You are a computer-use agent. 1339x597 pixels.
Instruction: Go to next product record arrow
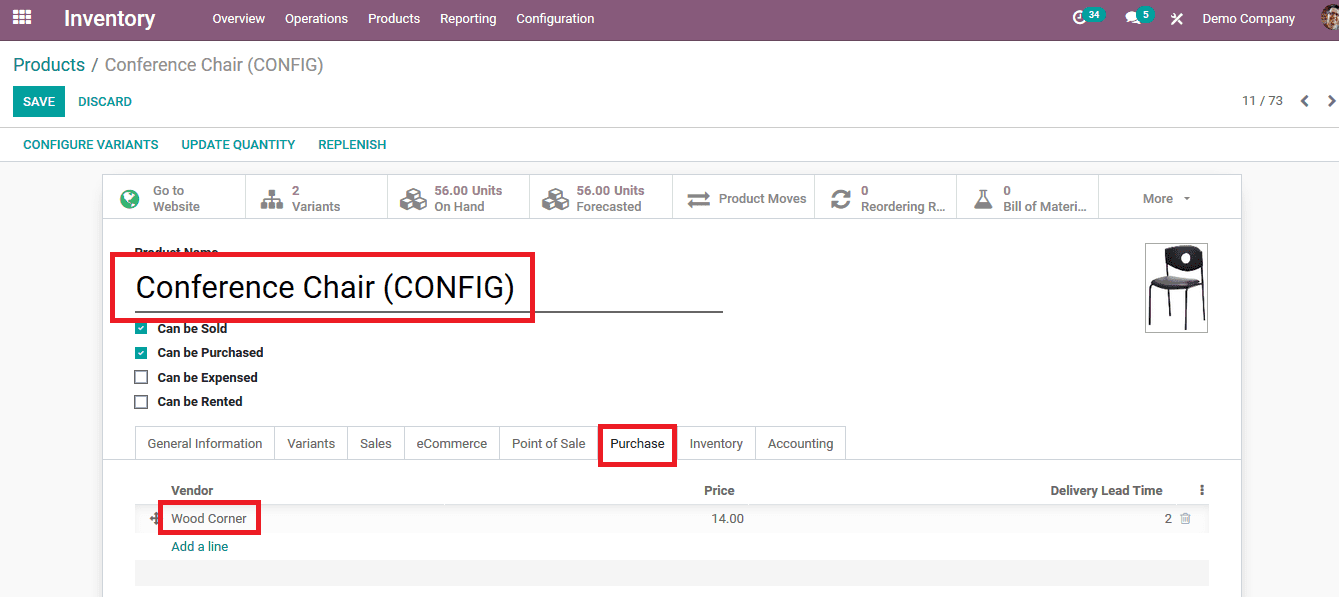pos(1331,101)
